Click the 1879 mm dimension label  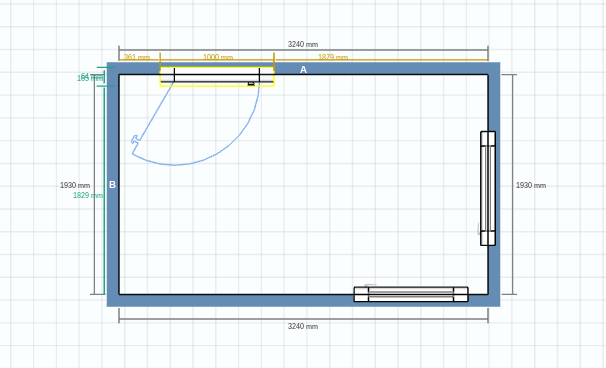[x=333, y=57]
